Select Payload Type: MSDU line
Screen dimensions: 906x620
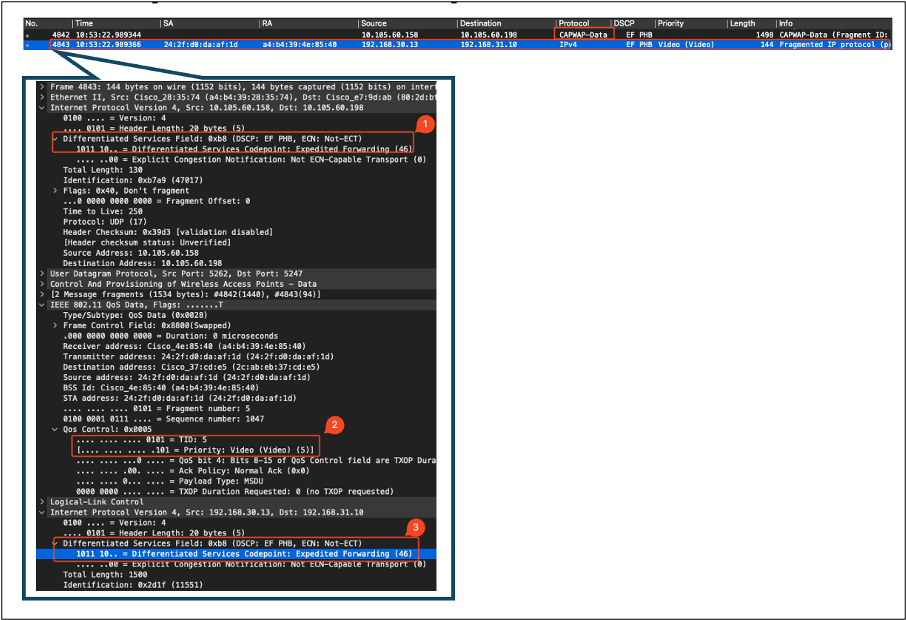point(170,481)
